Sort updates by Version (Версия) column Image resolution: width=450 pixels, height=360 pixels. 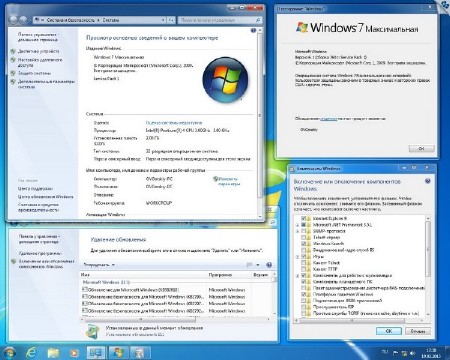point(261,275)
